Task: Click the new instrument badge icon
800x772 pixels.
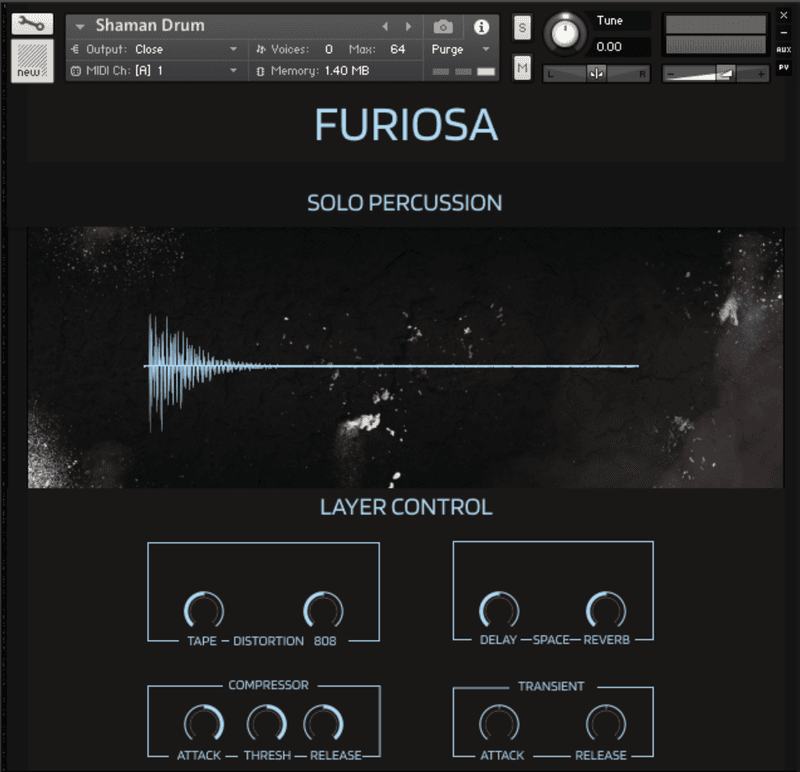Action: click(x=32, y=61)
